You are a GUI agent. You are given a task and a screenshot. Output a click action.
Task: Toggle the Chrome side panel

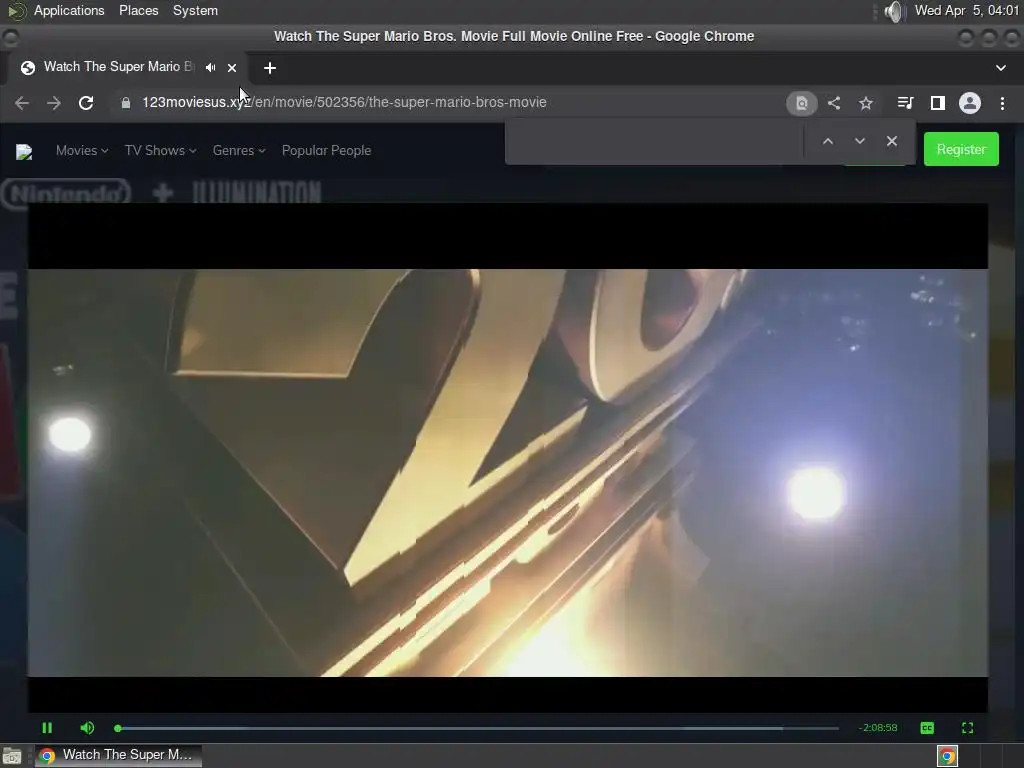pos(938,103)
